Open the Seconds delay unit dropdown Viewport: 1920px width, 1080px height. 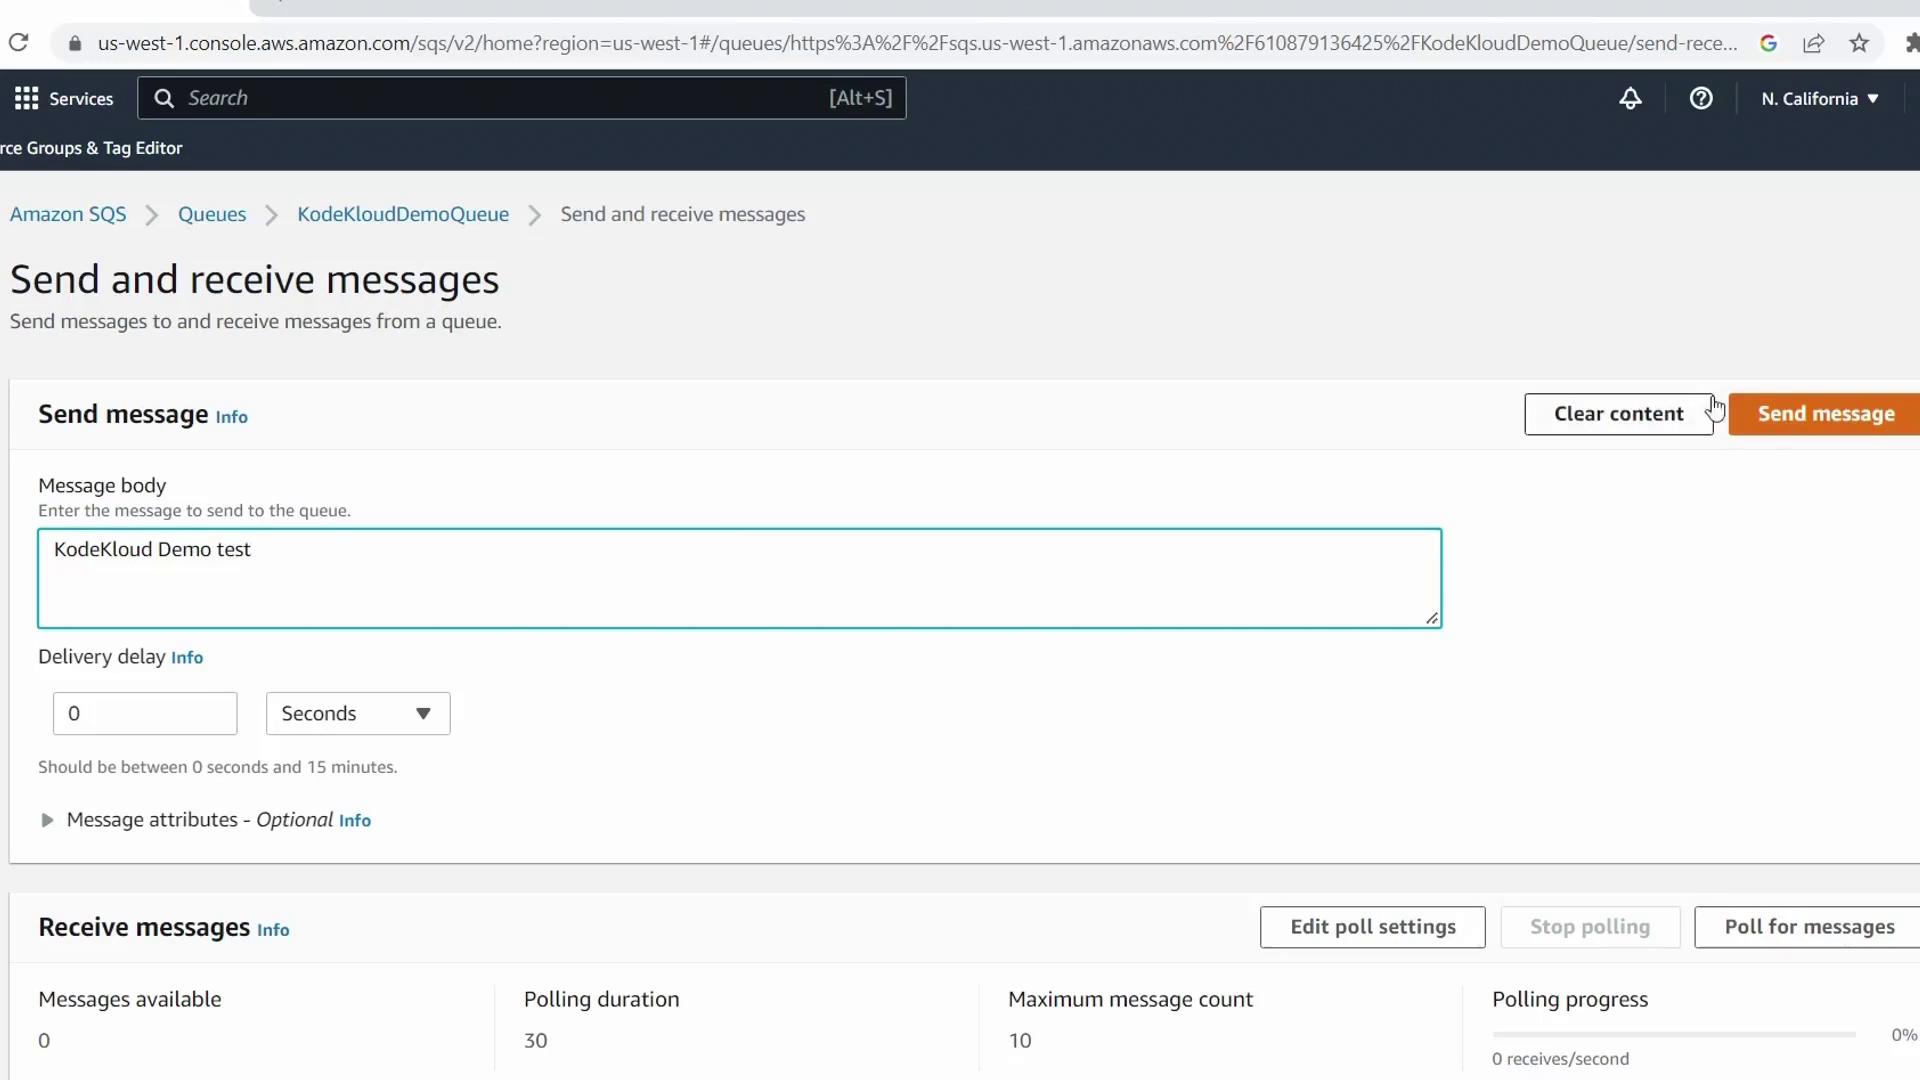[x=357, y=713]
